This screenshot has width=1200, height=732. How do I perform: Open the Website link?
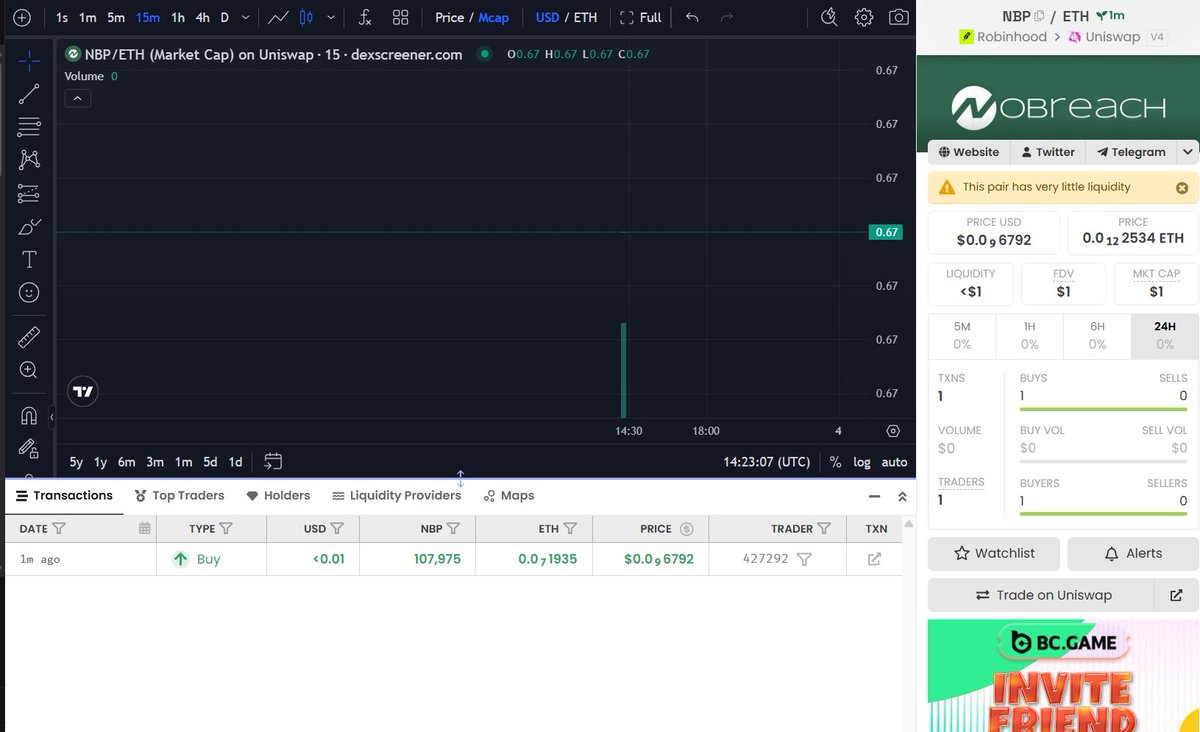[x=969, y=152]
